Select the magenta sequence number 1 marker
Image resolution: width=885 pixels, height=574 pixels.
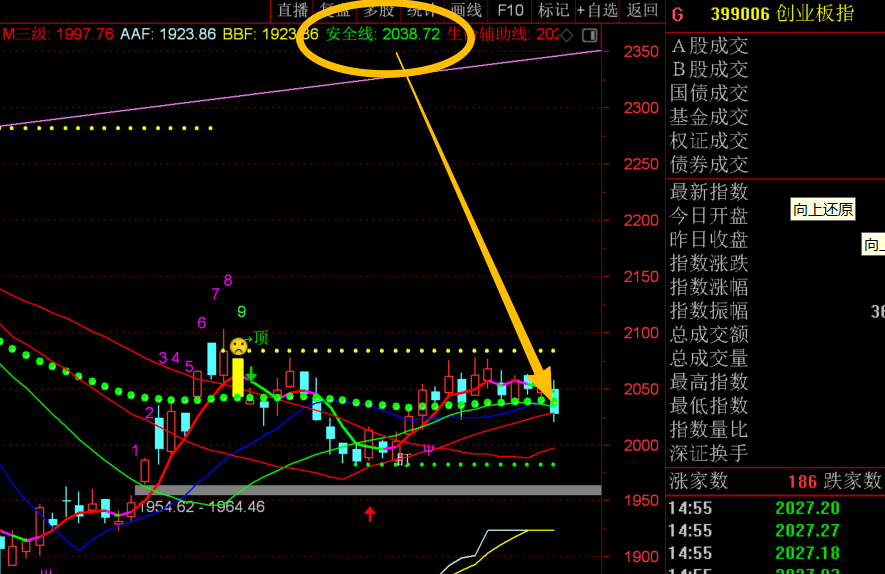coord(135,450)
